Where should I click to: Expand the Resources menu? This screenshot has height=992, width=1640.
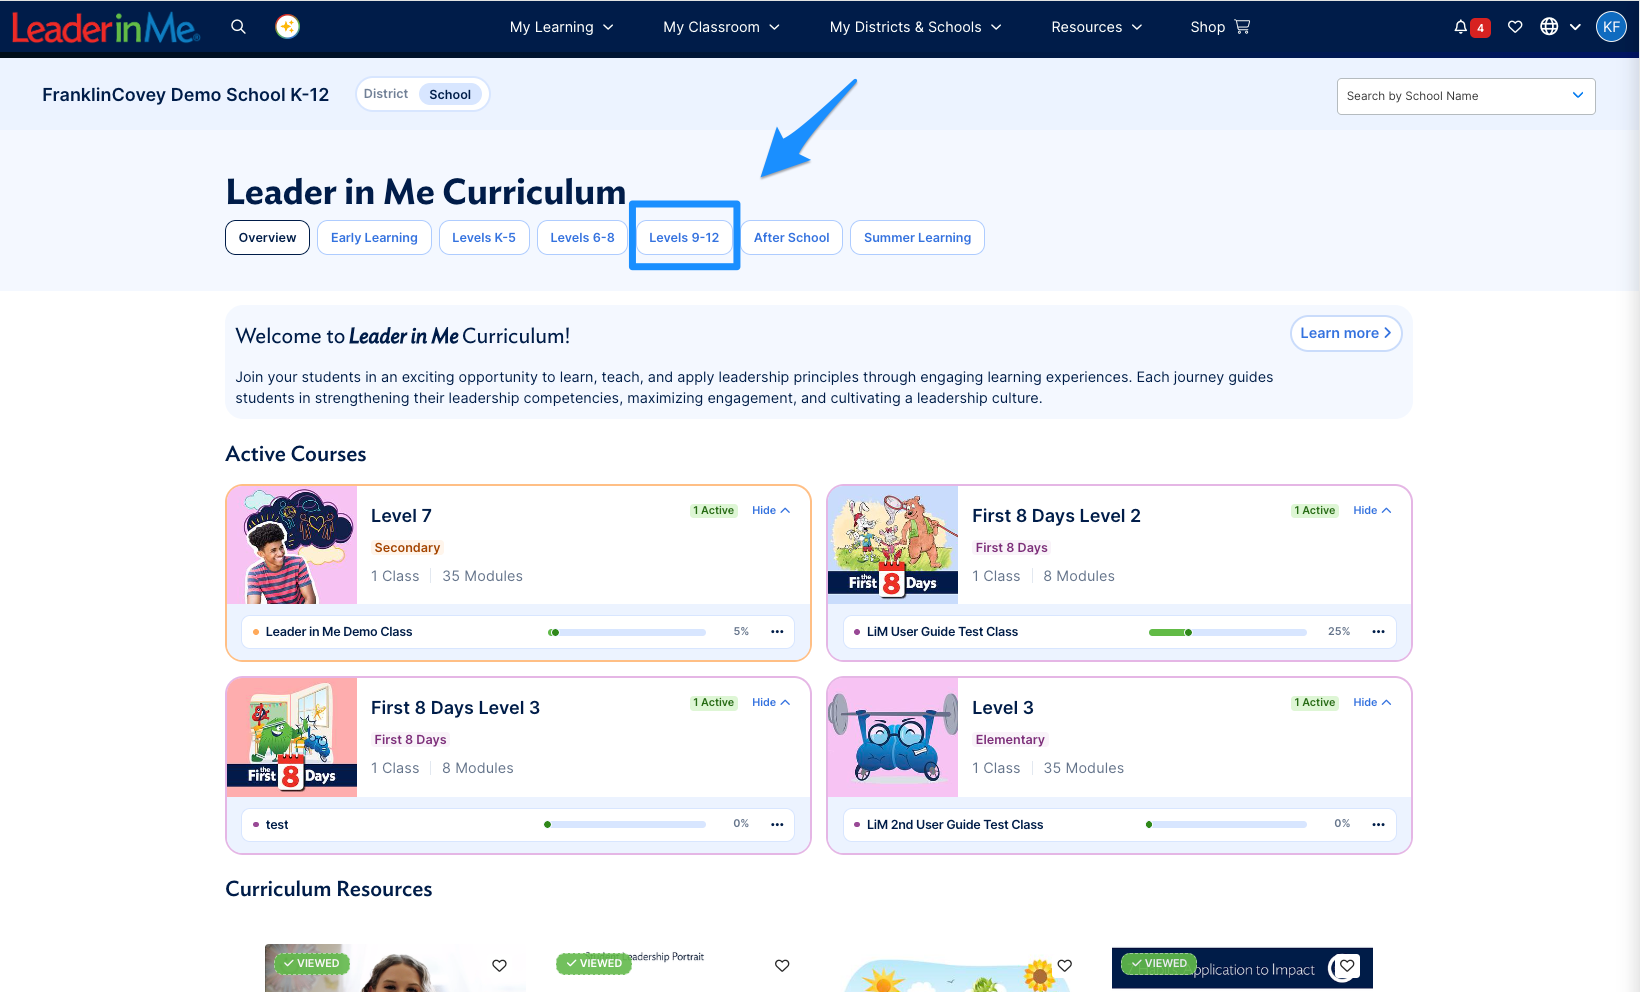pyautogui.click(x=1096, y=27)
